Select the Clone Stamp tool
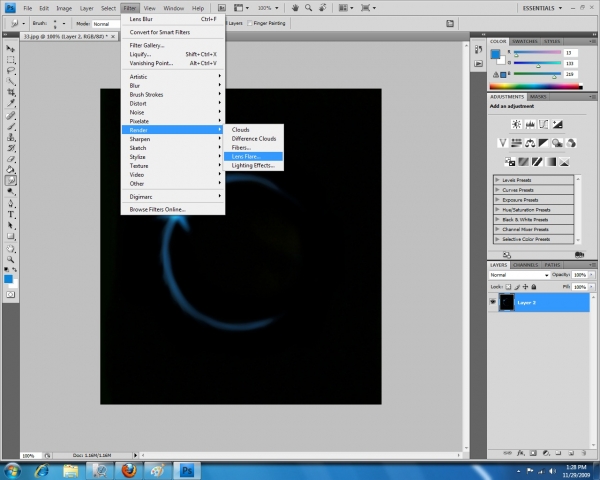 (x=11, y=137)
